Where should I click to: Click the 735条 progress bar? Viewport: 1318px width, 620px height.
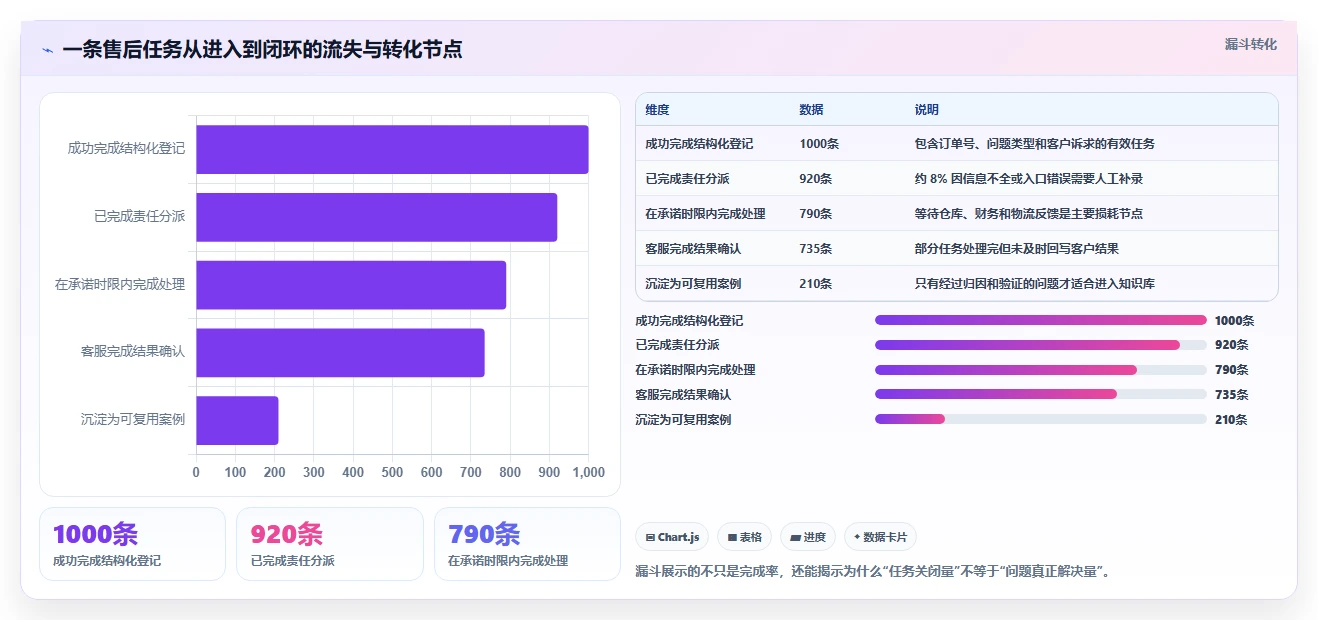[1041, 394]
